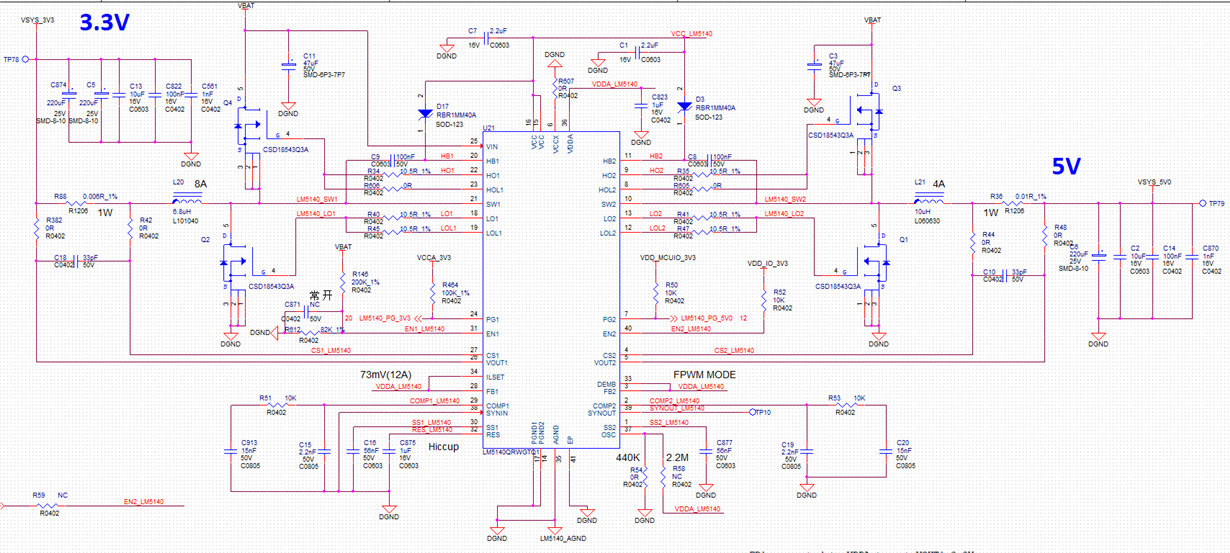Click the LM5140_SW2 net label
Screen dimensions: 1230x553
point(786,199)
